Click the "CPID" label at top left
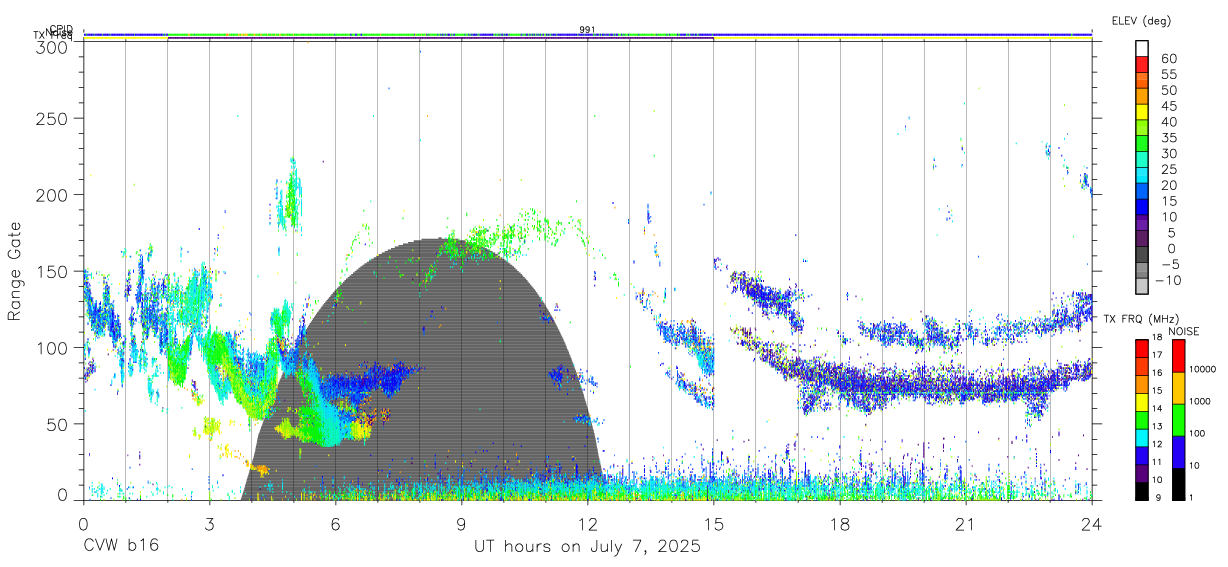 coord(61,29)
